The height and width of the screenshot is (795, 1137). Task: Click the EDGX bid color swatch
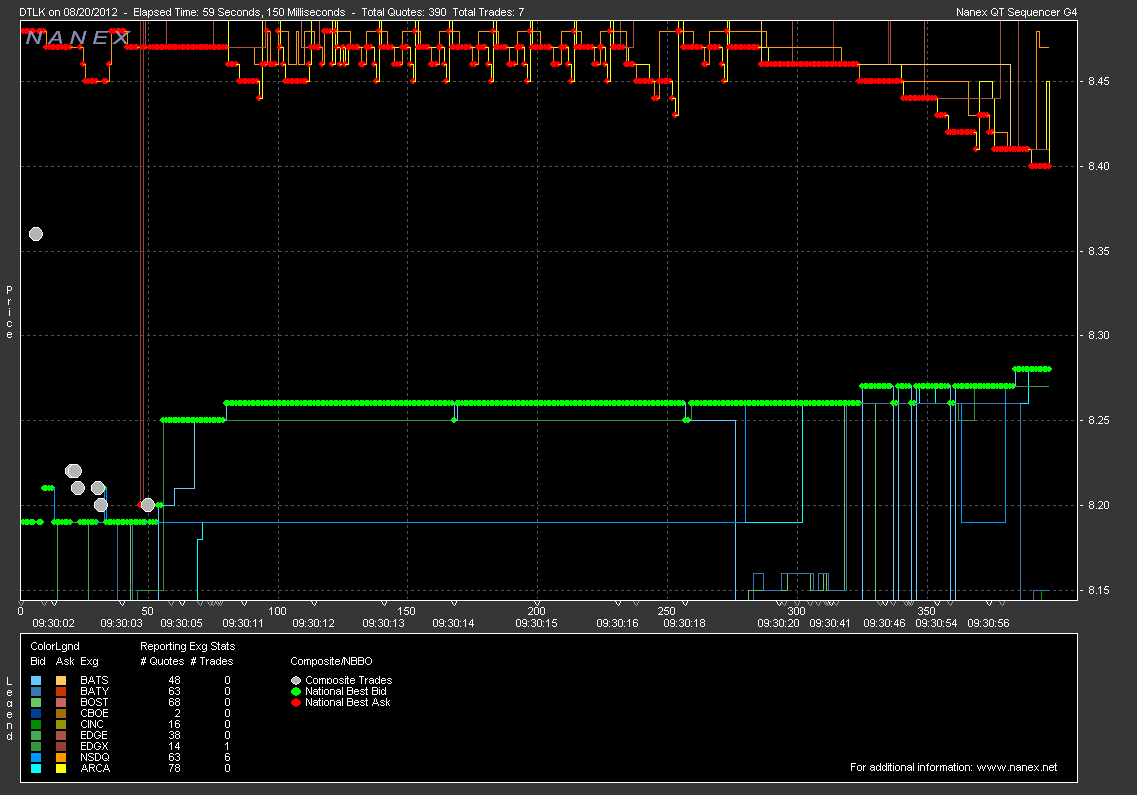(x=36, y=746)
